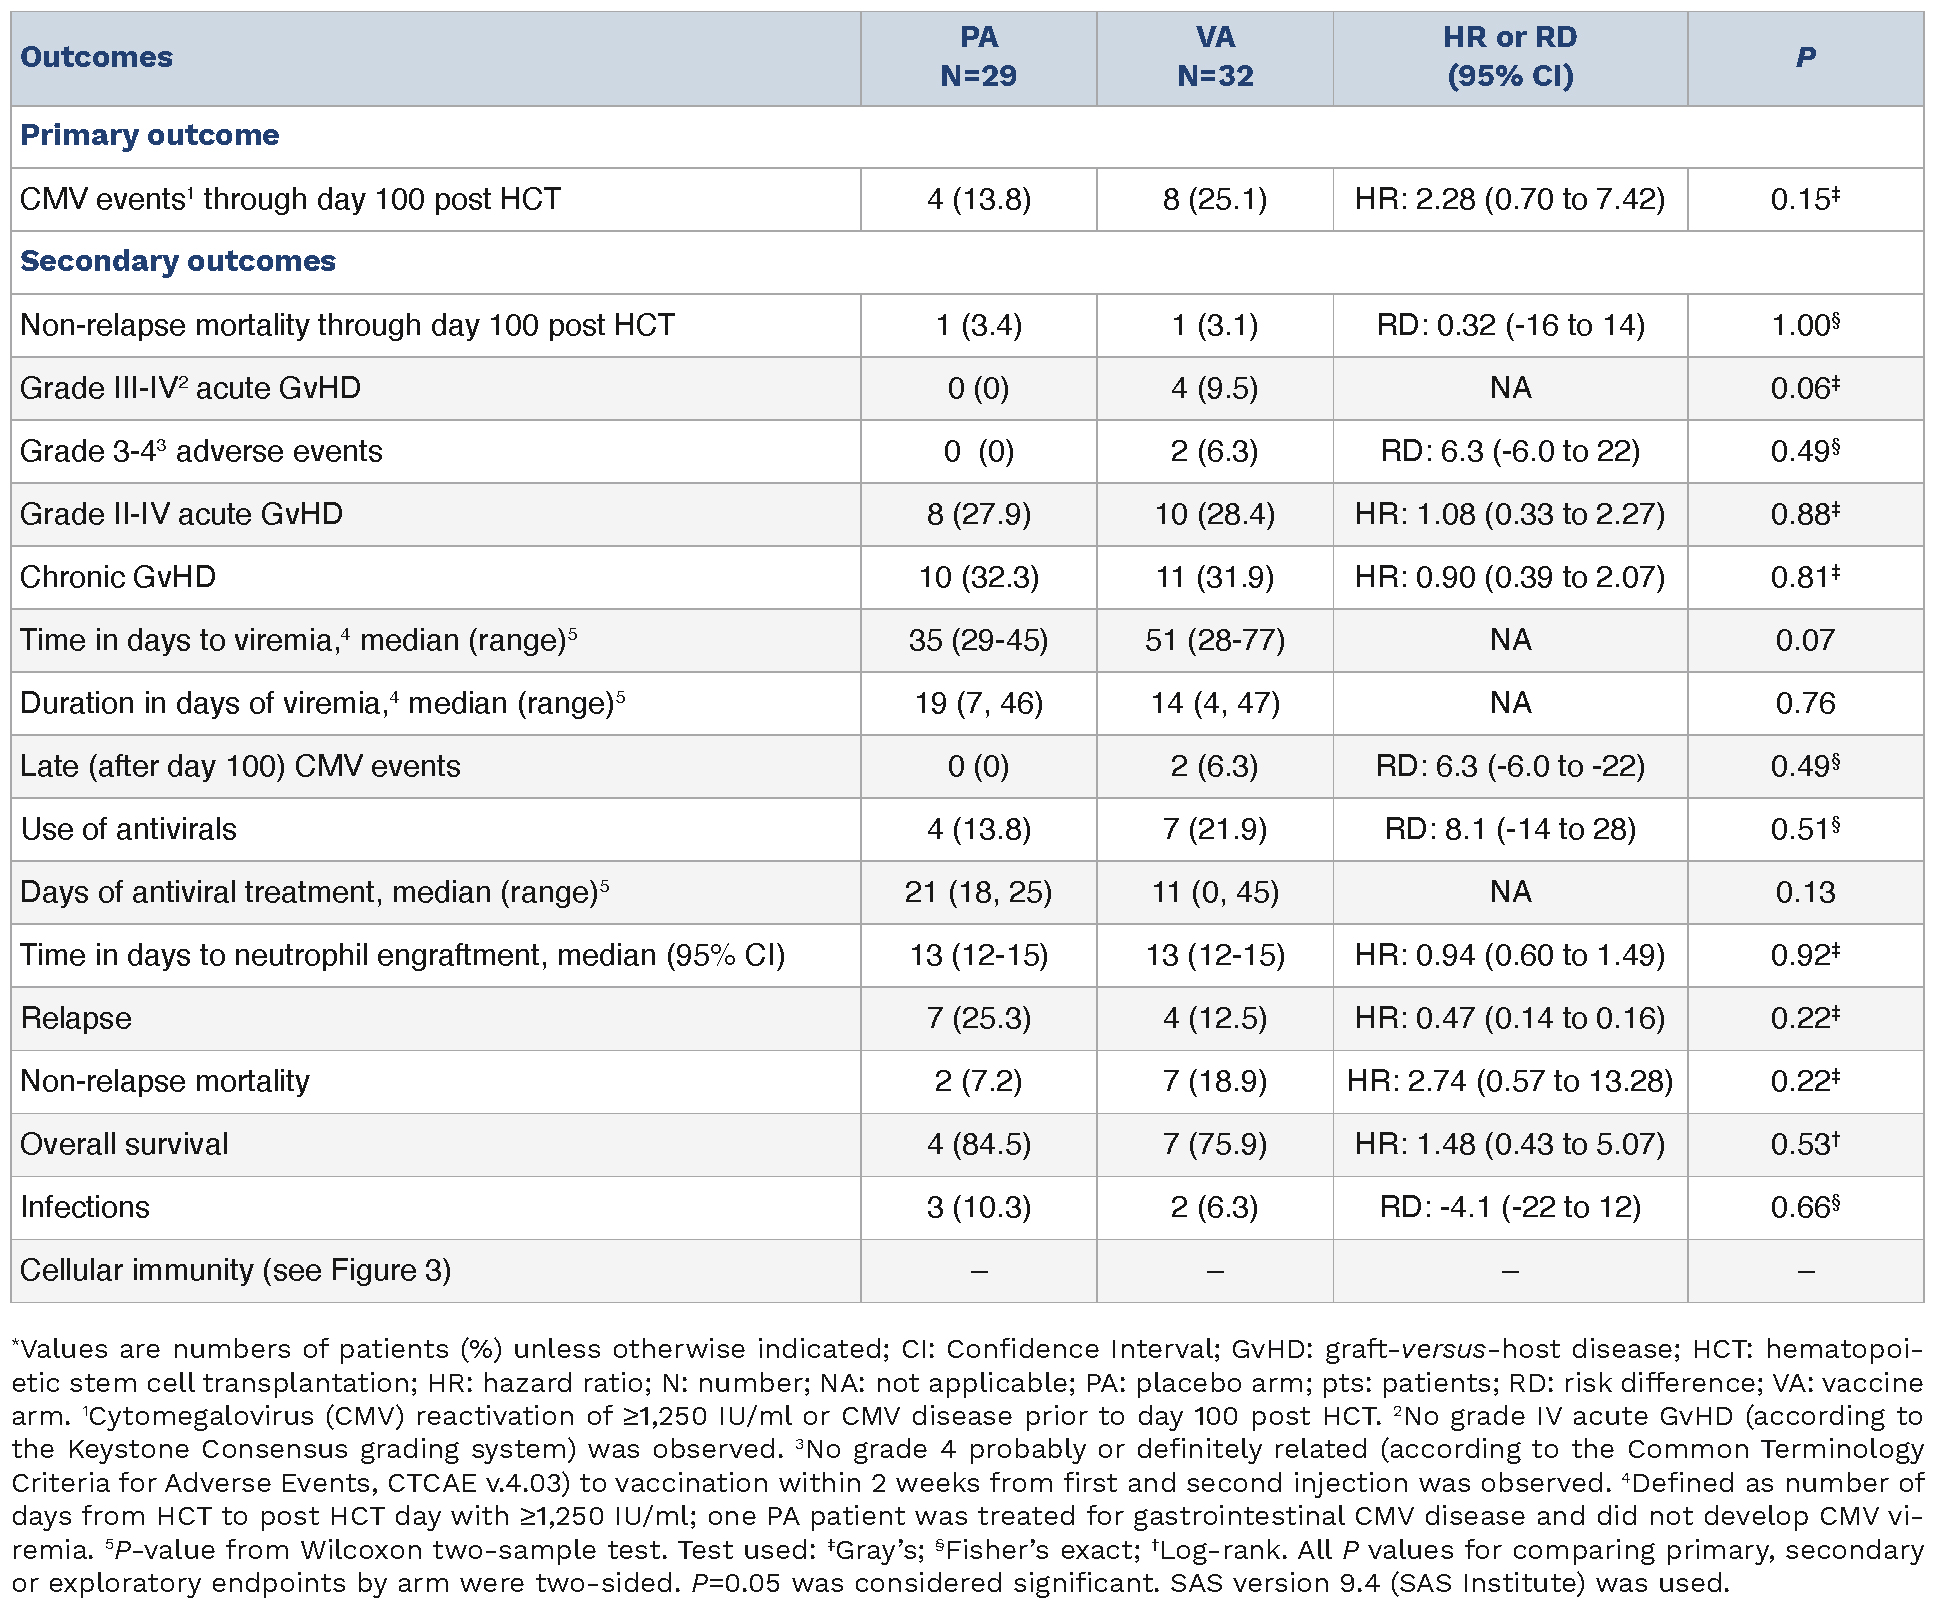1937x1613 pixels.
Task: Click the P column header
Action: [x=1805, y=57]
